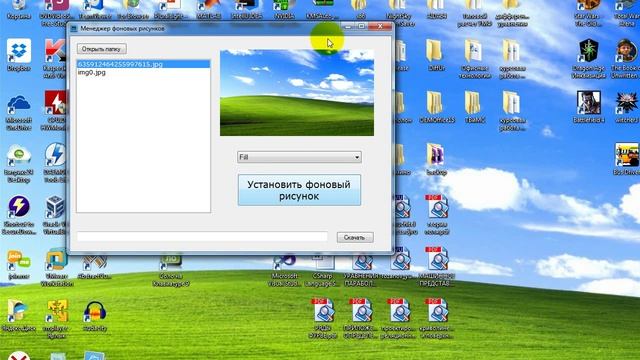Open the Корзина recycle bin icon
640x360 pixels.
(19, 10)
